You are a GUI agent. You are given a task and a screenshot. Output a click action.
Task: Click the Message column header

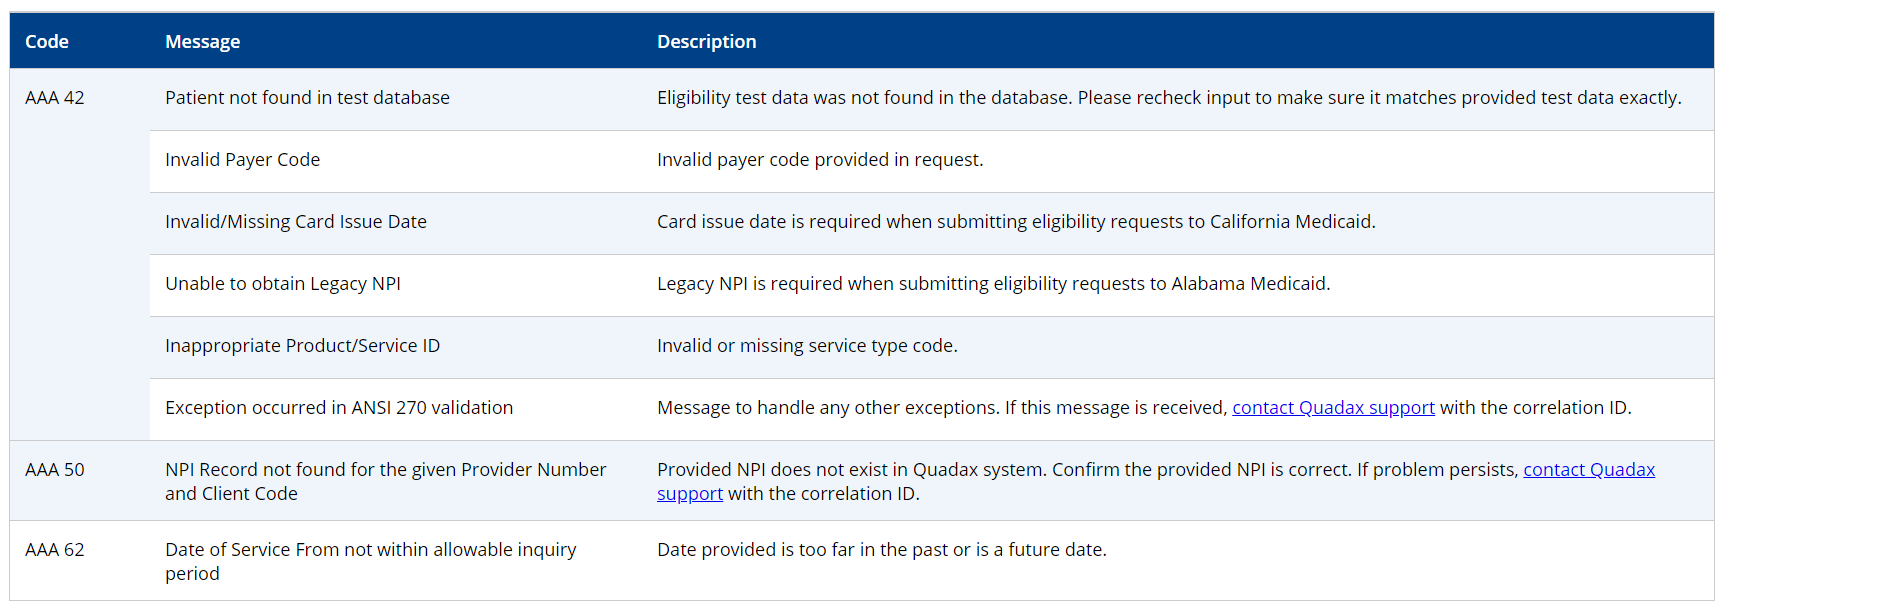[202, 42]
